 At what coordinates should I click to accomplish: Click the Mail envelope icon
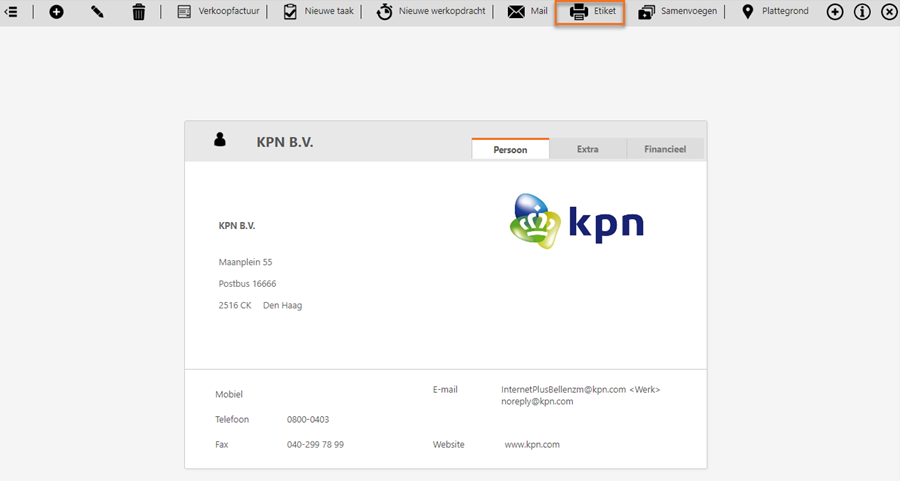pos(516,11)
